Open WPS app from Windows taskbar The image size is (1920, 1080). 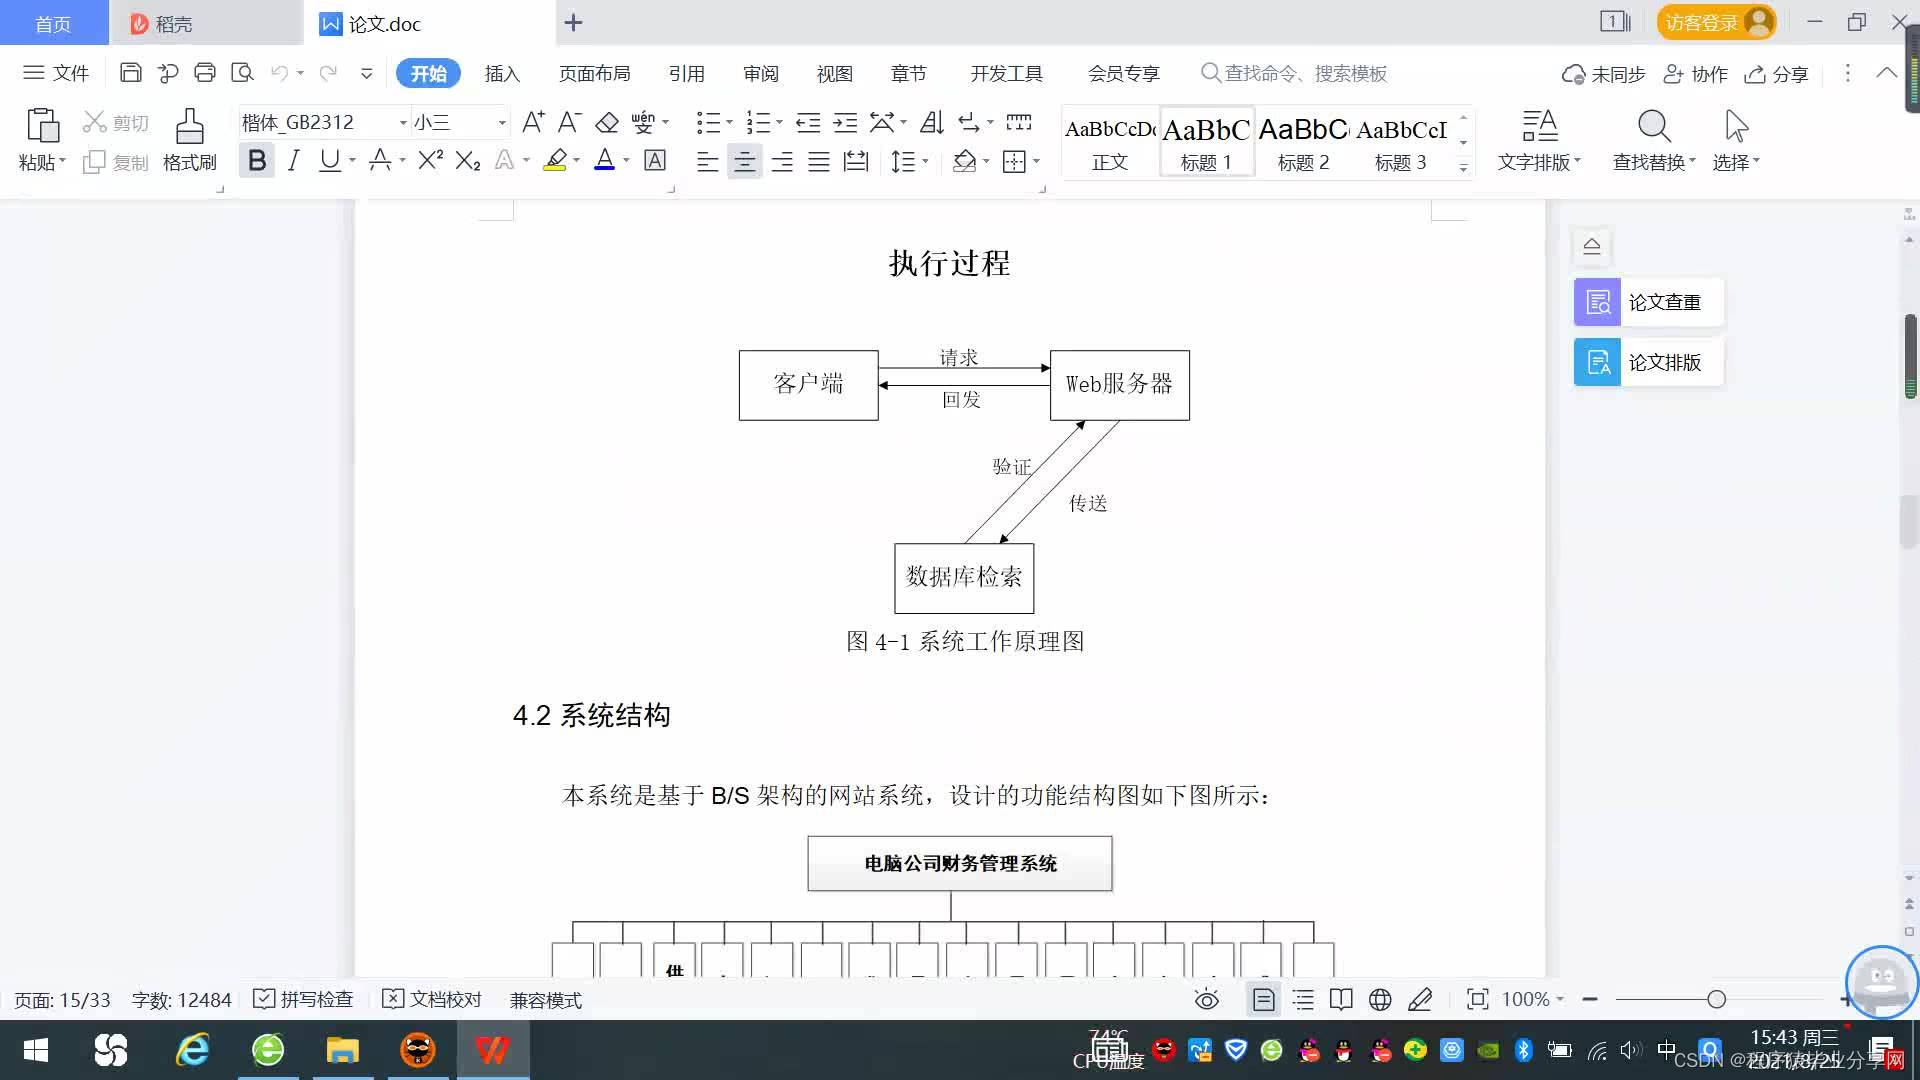pyautogui.click(x=492, y=1050)
